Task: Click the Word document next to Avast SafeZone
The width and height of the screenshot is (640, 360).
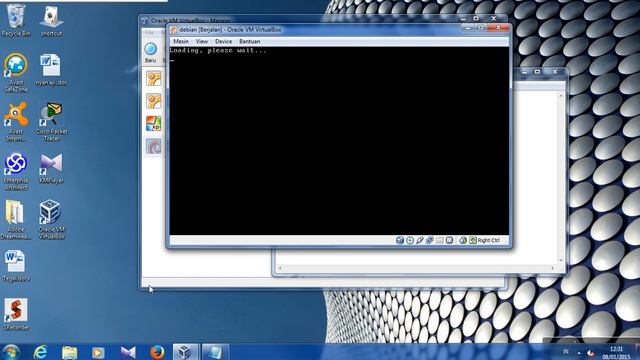Action: pyautogui.click(x=51, y=69)
